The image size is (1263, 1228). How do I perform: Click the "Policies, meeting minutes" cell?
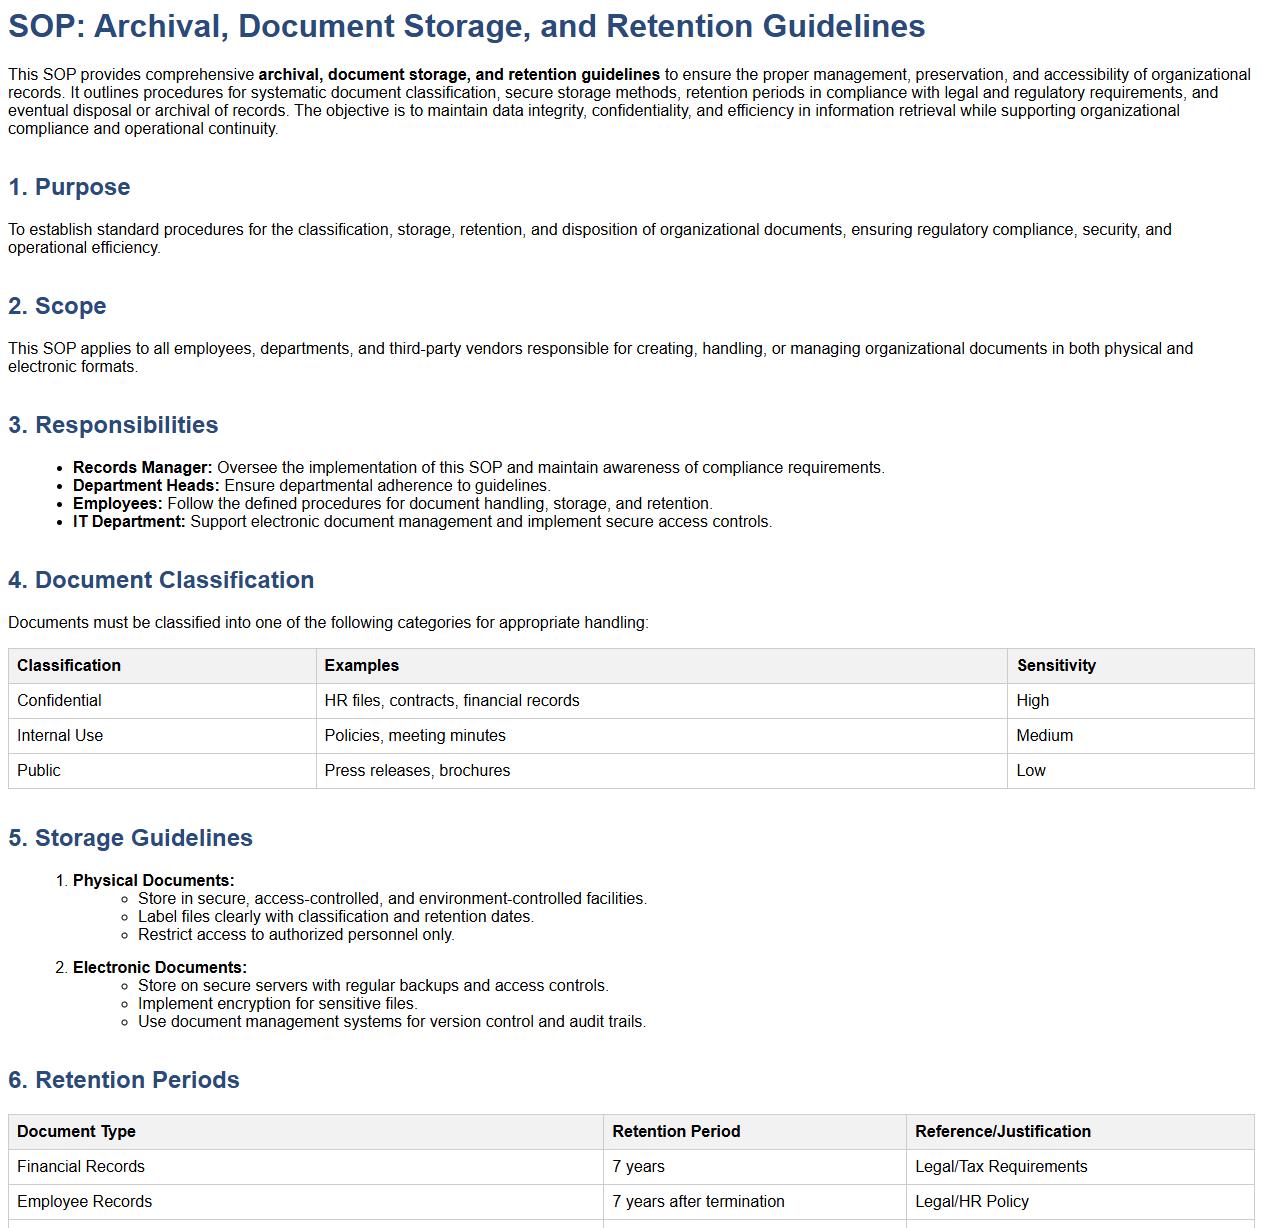(x=415, y=736)
